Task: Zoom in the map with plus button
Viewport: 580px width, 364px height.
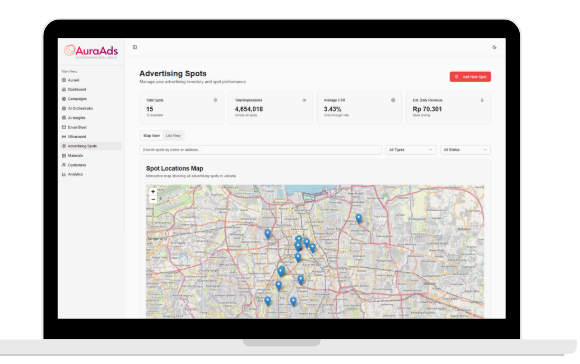Action: click(x=153, y=192)
